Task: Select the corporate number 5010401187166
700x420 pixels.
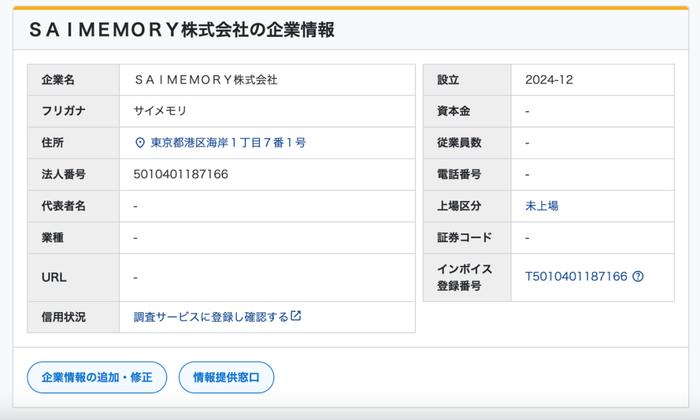Action: pos(181,174)
